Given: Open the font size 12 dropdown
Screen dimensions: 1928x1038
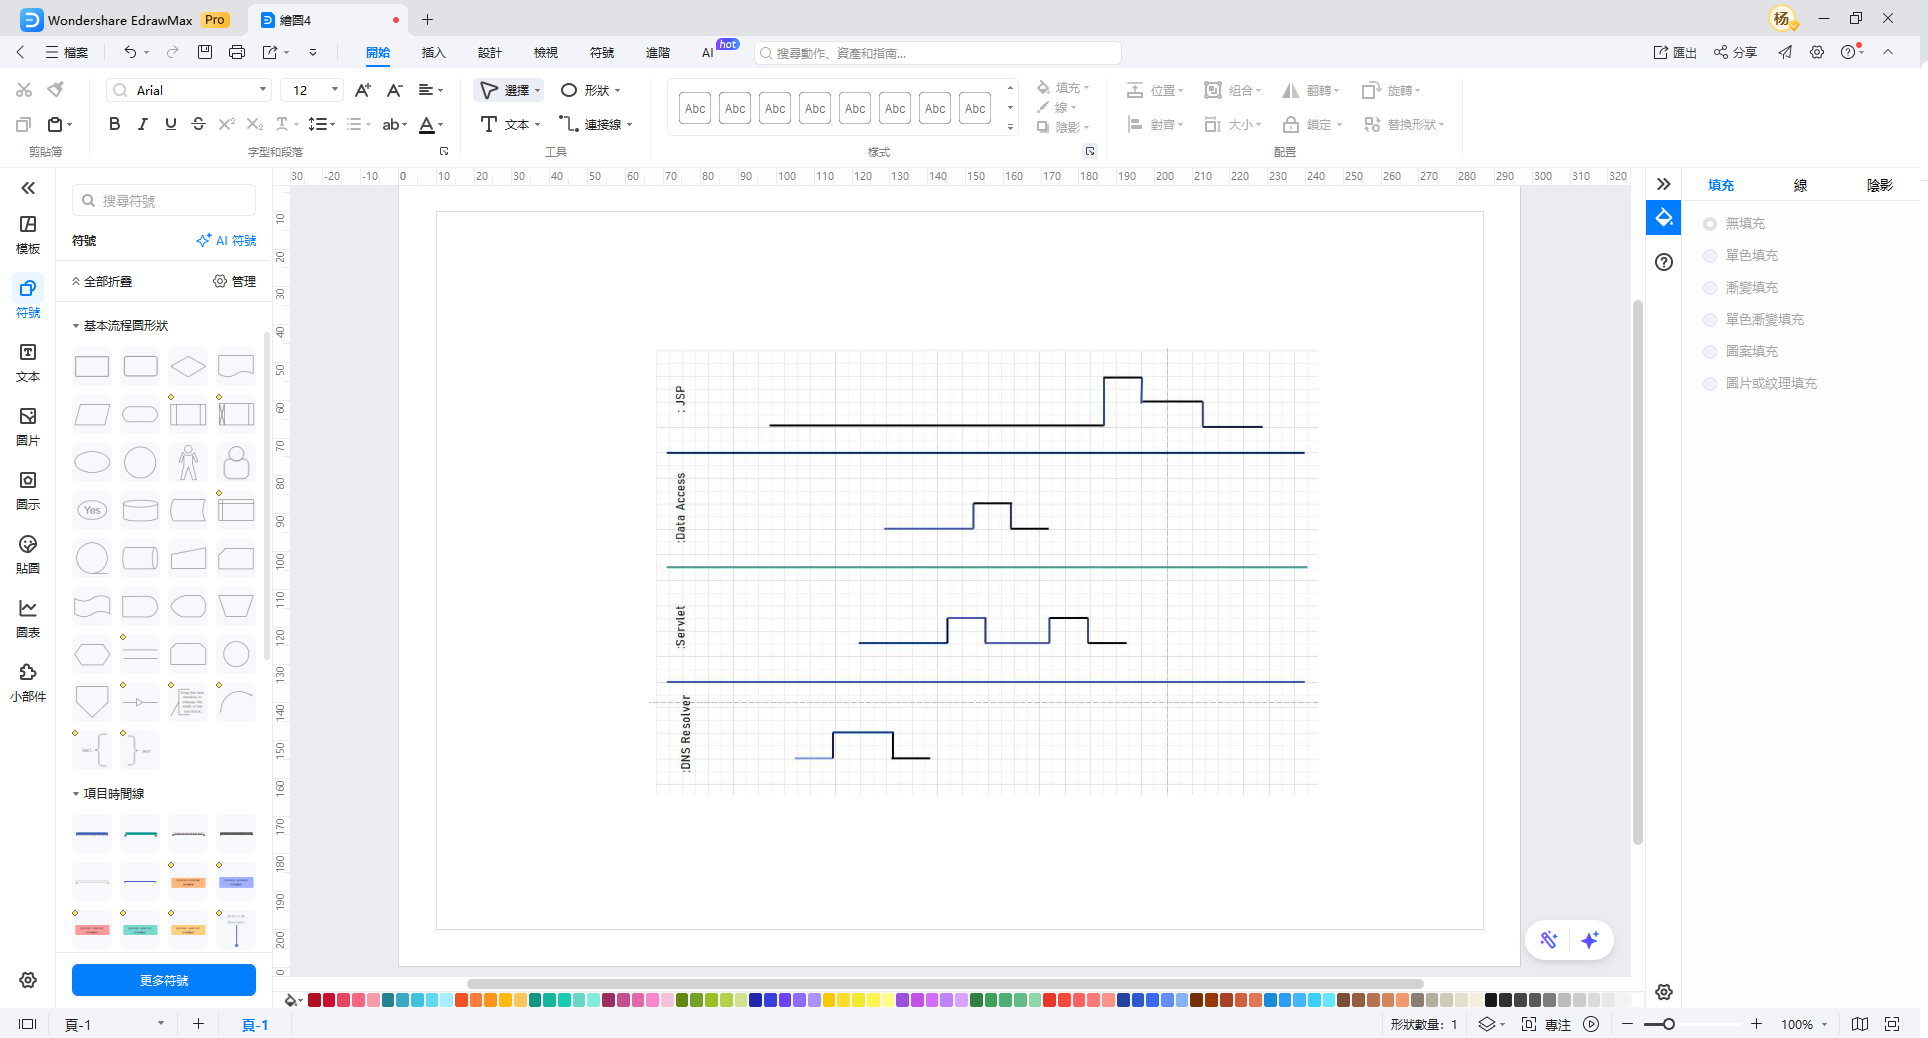Looking at the screenshot, I should tap(334, 90).
